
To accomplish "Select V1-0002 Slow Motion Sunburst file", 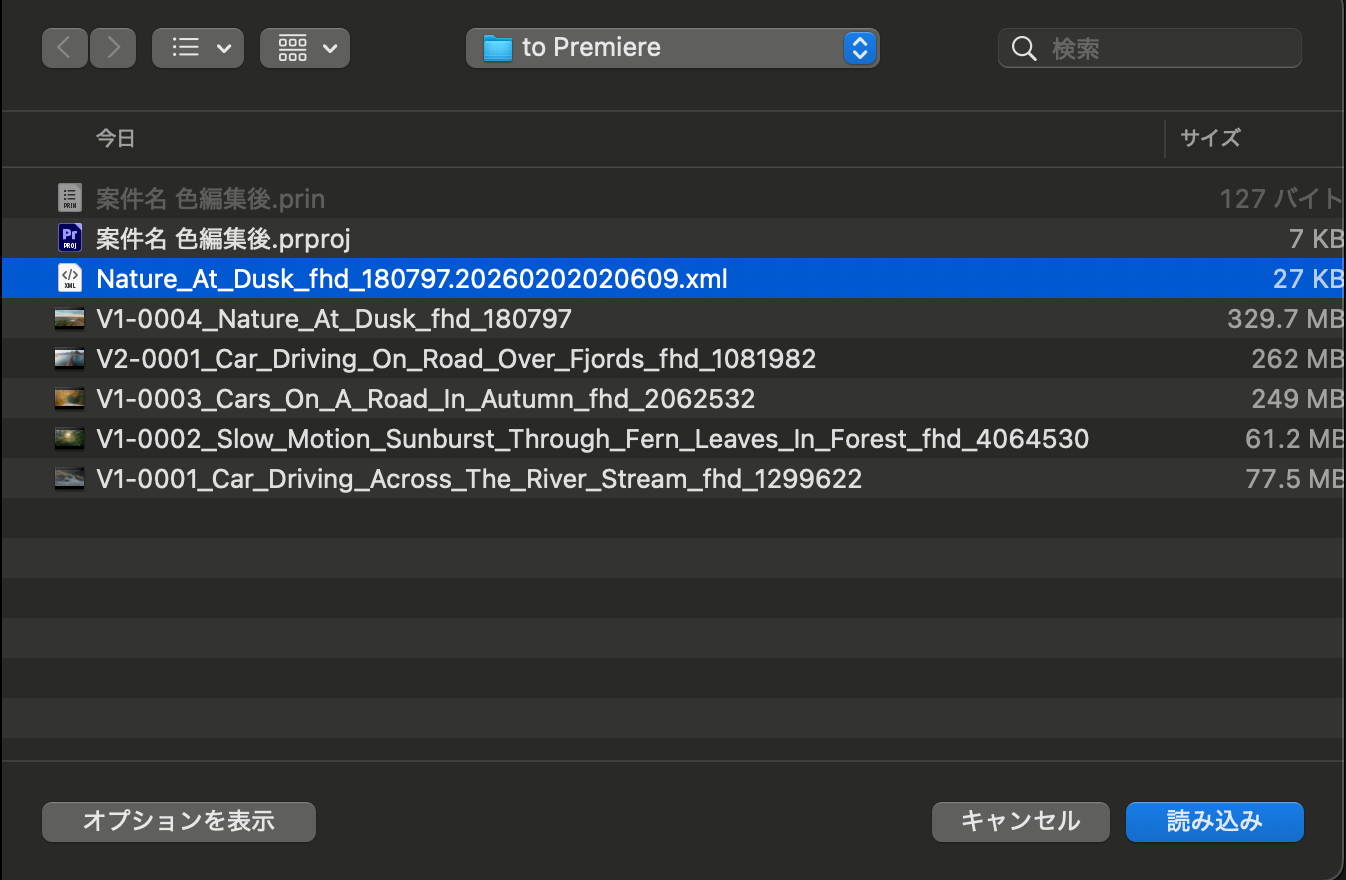I will pos(592,439).
